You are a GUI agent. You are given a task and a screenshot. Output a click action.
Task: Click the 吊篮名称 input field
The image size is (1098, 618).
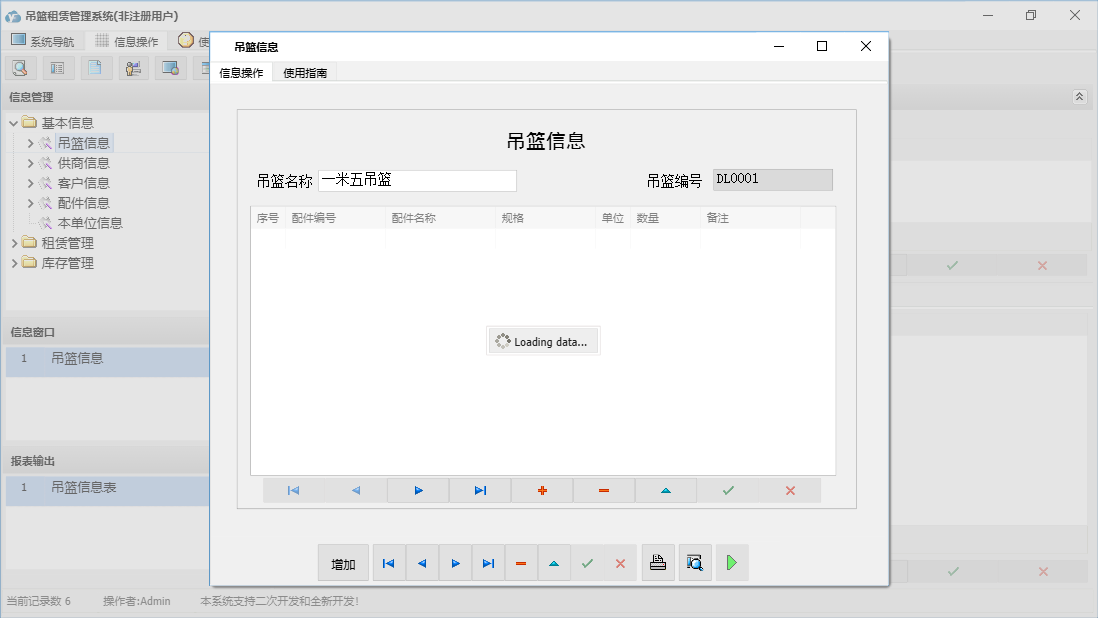pyautogui.click(x=417, y=181)
